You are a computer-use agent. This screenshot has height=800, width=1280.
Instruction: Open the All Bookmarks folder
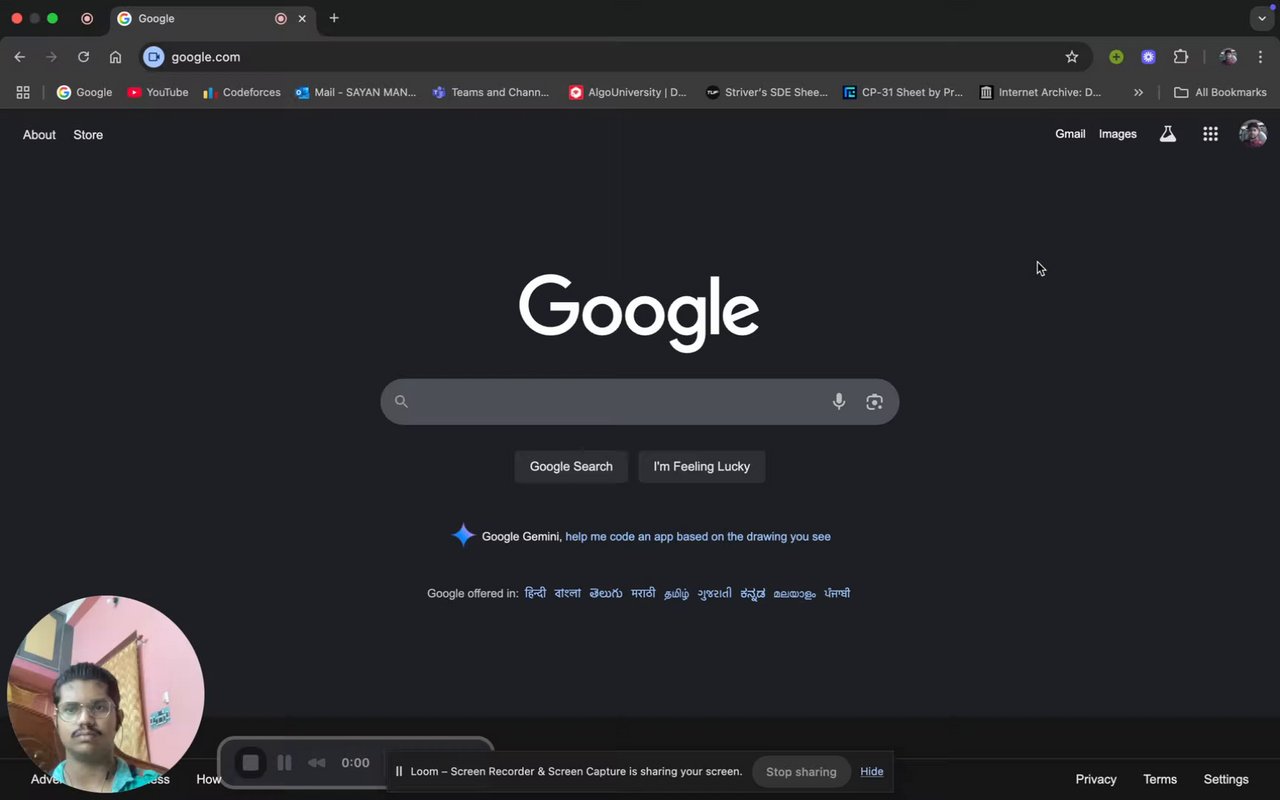click(1220, 92)
